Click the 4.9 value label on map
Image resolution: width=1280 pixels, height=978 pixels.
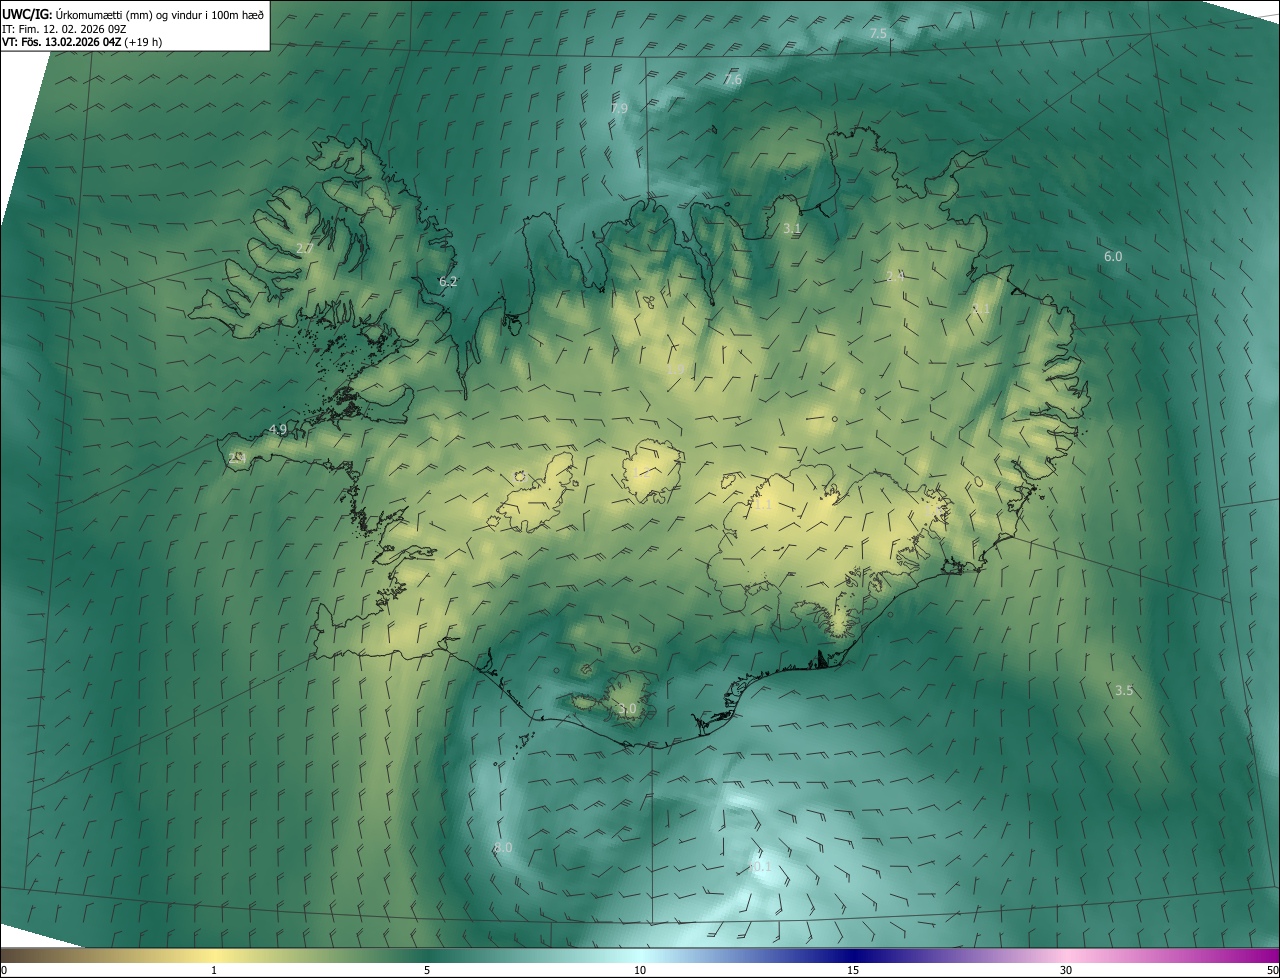click(278, 430)
